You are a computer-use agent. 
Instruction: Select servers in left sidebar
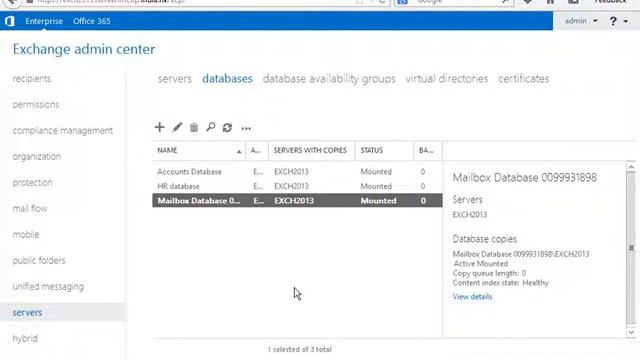[x=27, y=313]
